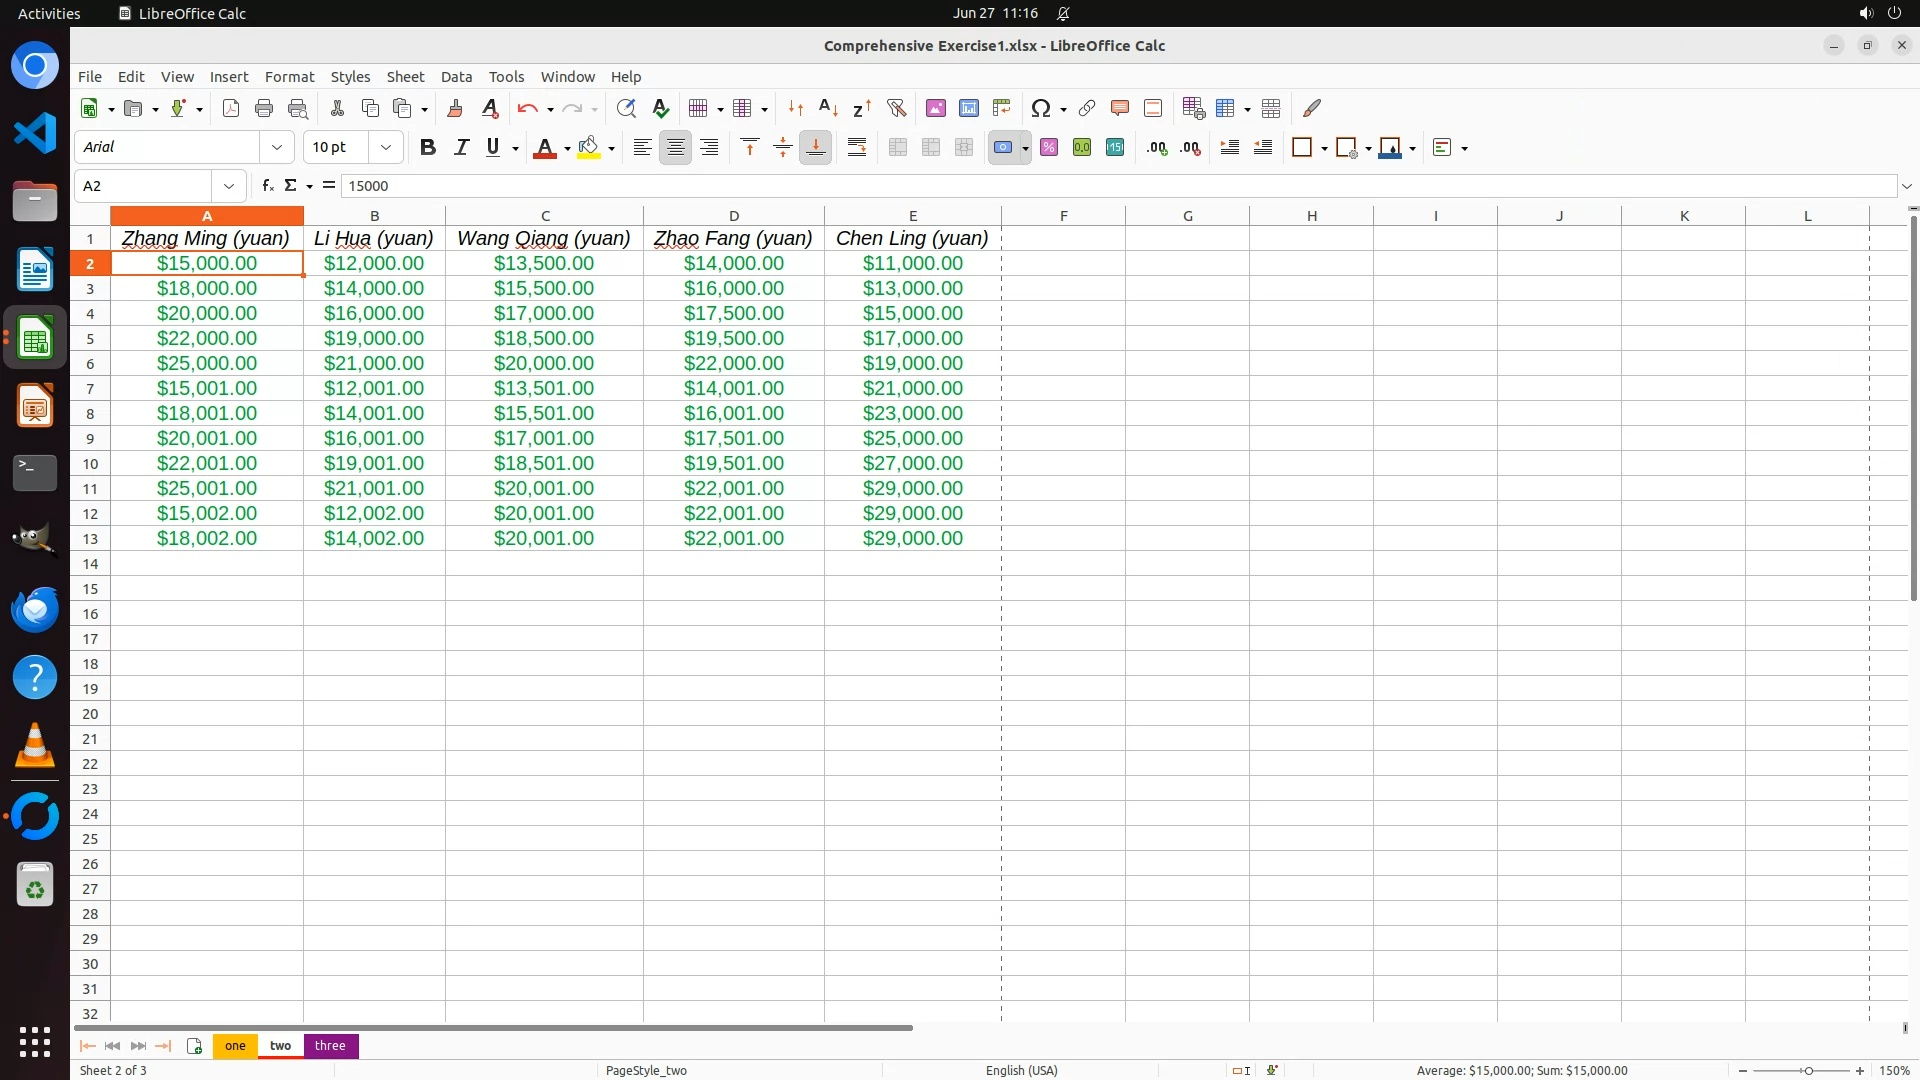Open the font size dropdown

pyautogui.click(x=386, y=147)
